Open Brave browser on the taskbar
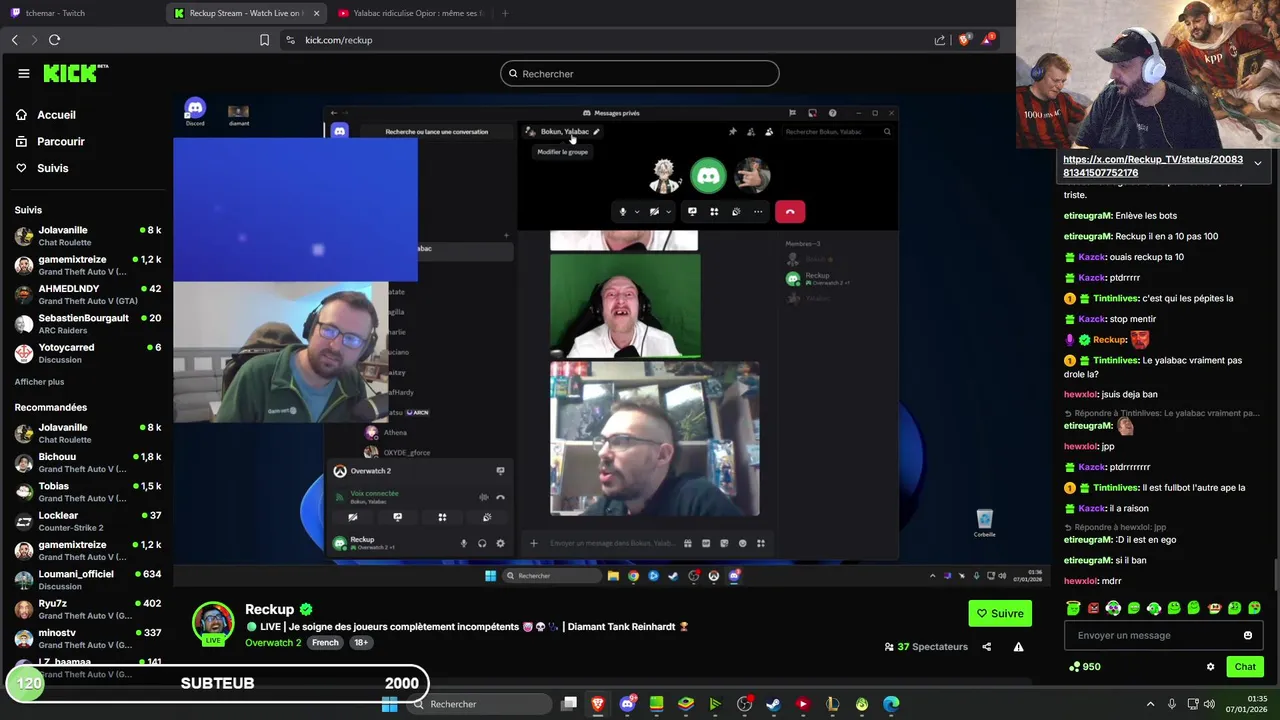 click(598, 704)
